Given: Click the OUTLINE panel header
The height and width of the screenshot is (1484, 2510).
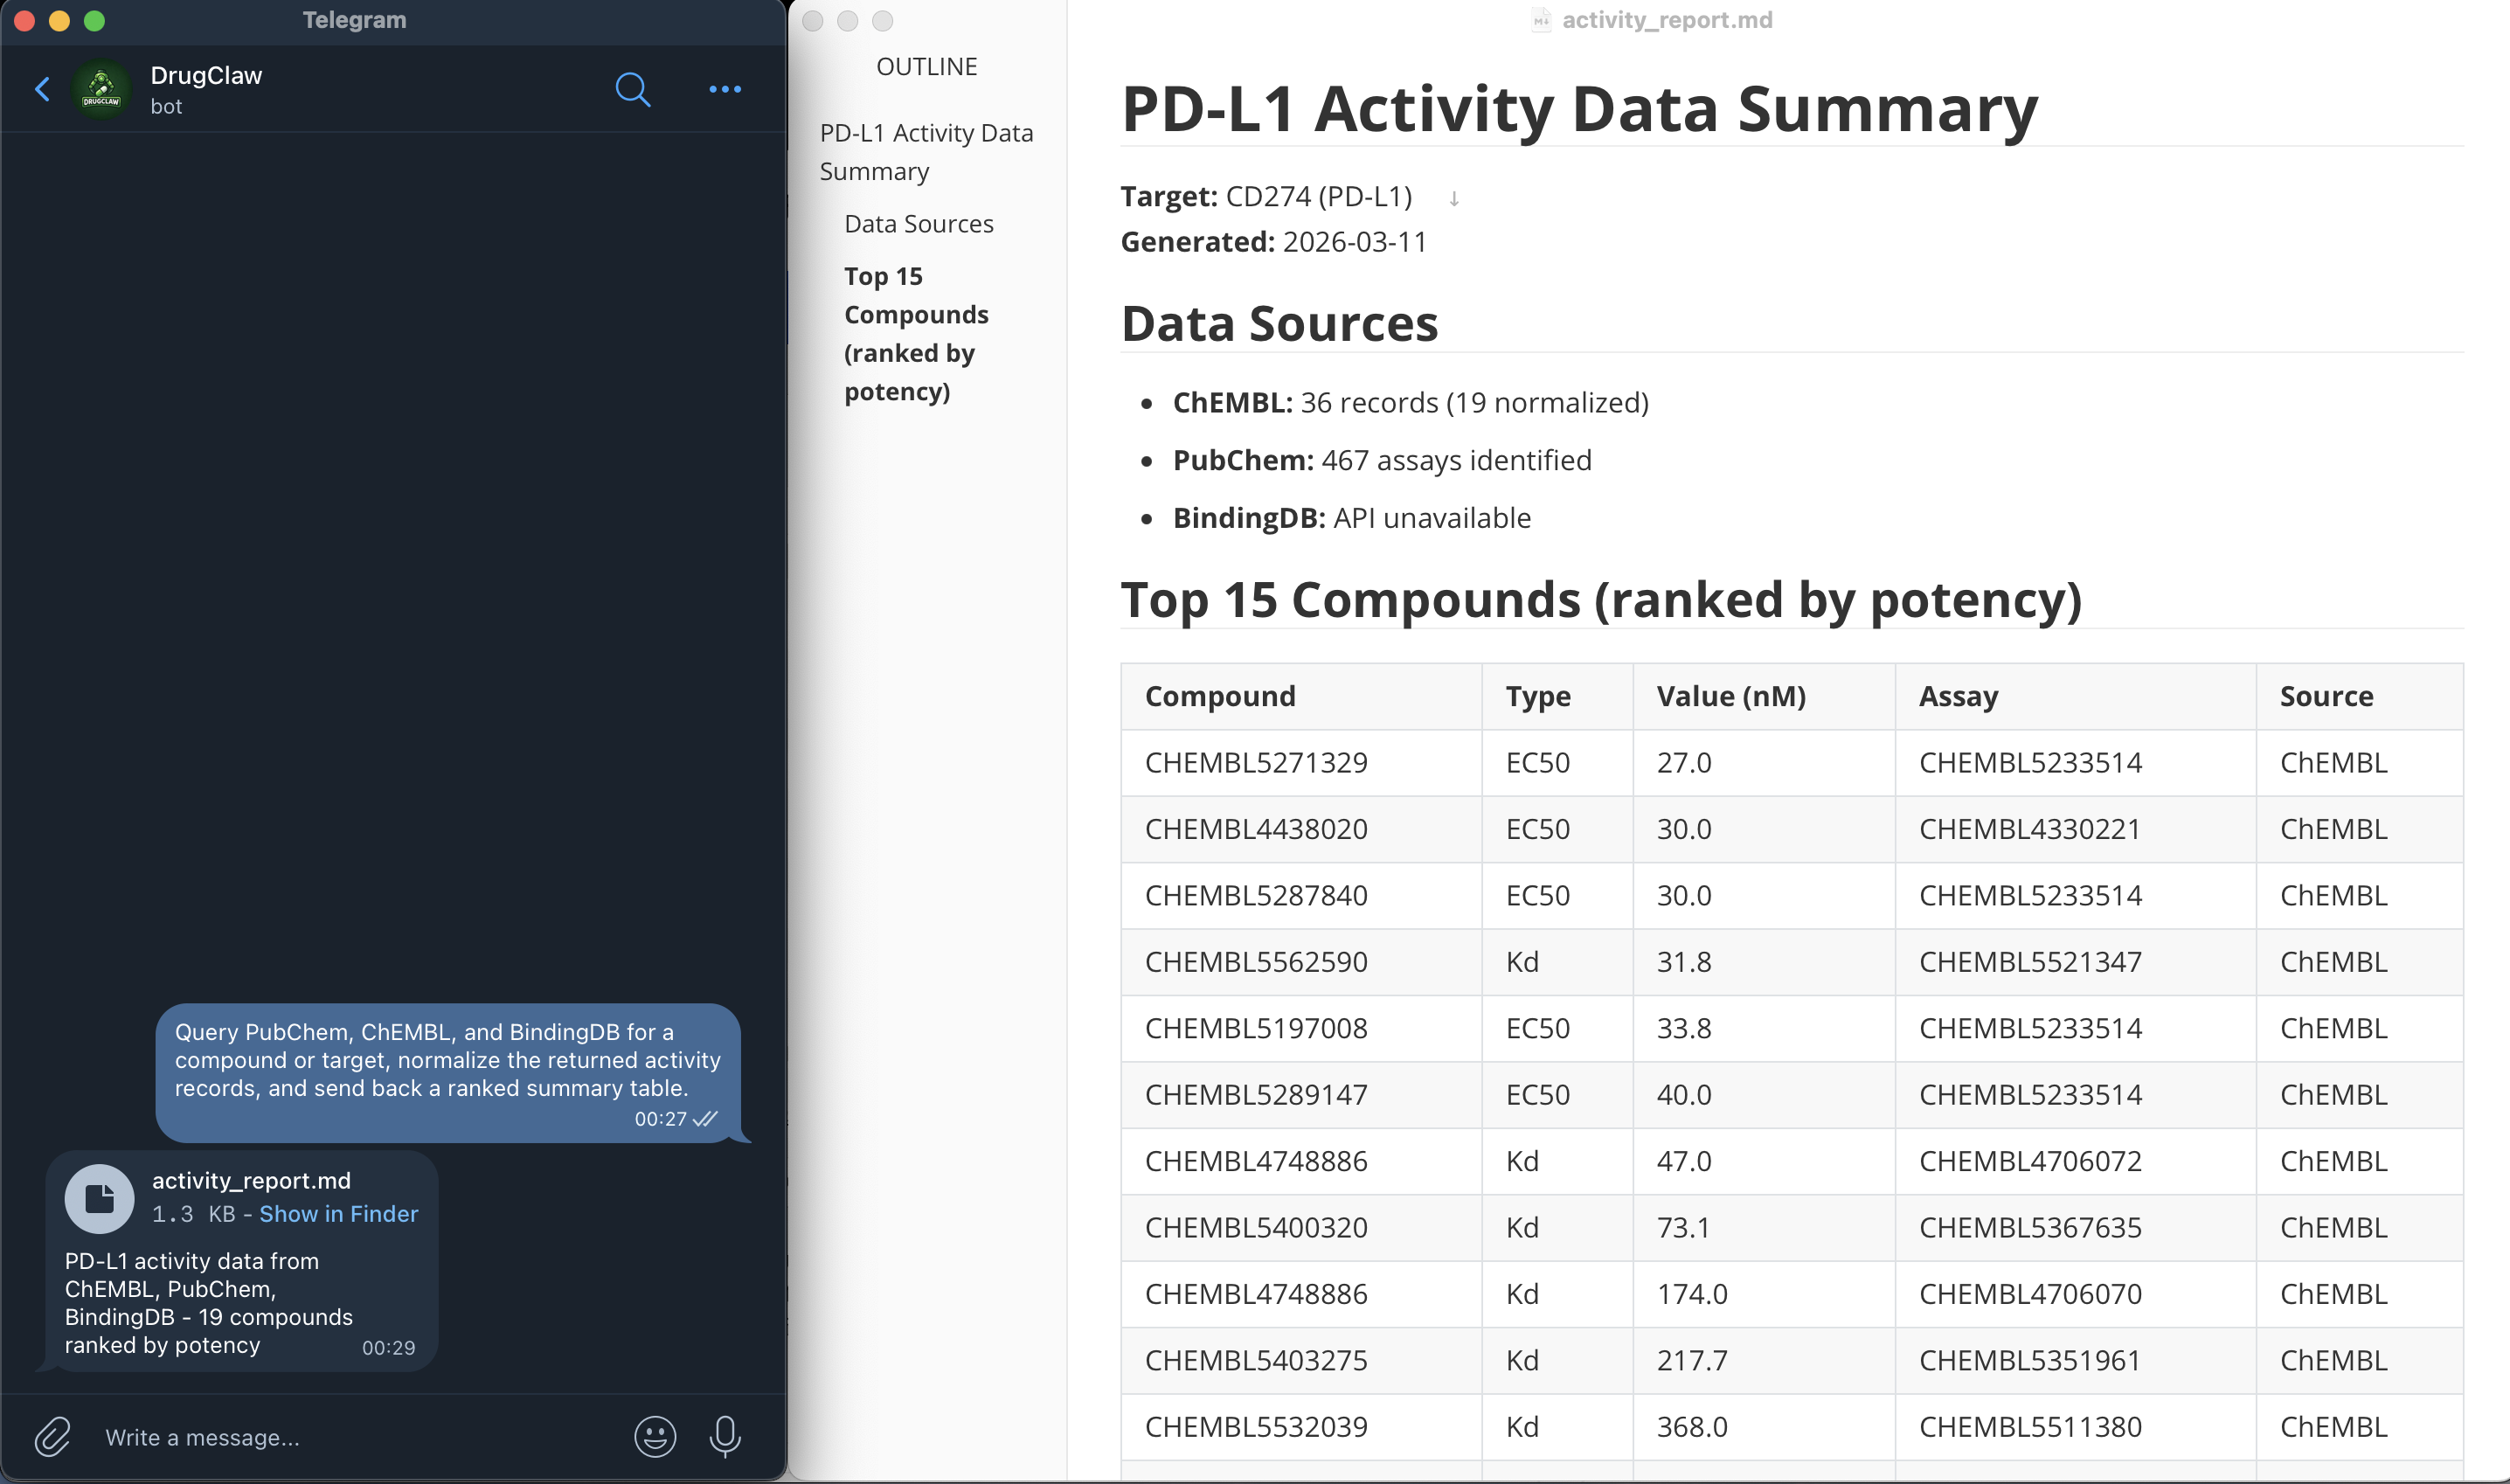Looking at the screenshot, I should pyautogui.click(x=926, y=67).
